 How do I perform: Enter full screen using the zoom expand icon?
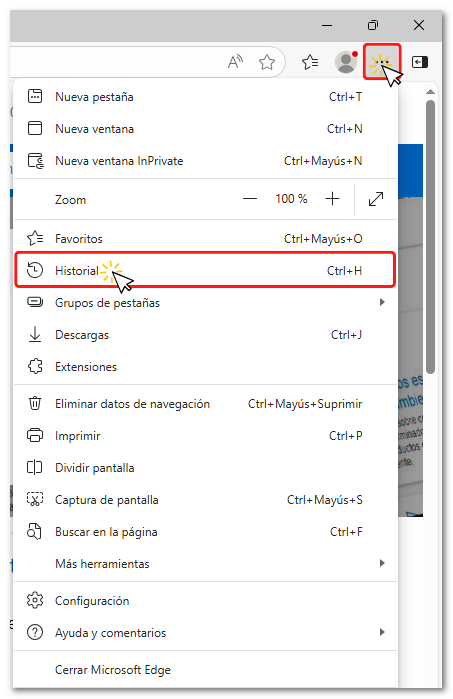pos(376,199)
